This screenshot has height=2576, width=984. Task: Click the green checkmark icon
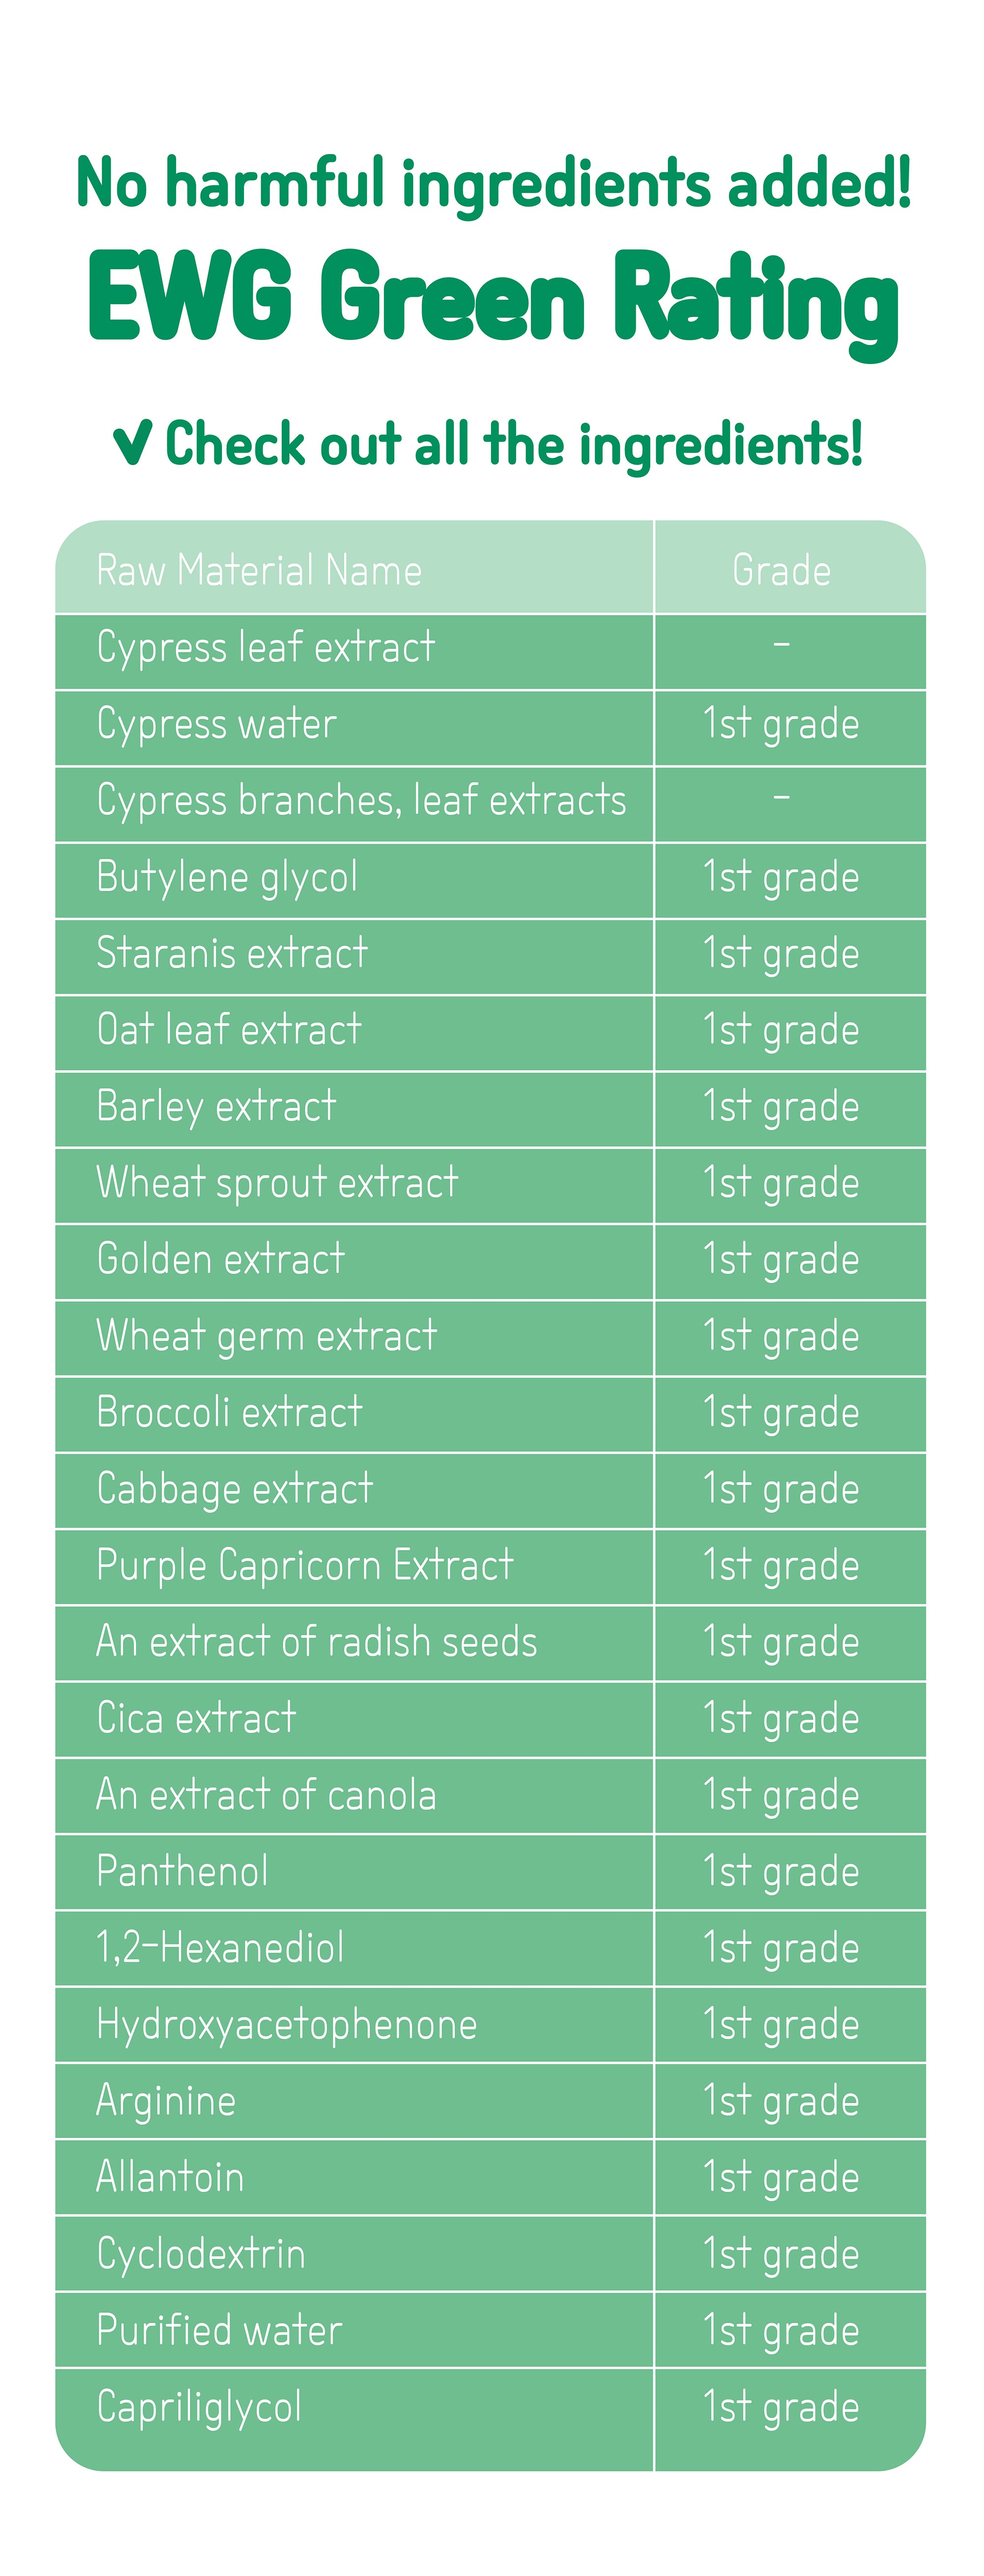tap(132, 443)
